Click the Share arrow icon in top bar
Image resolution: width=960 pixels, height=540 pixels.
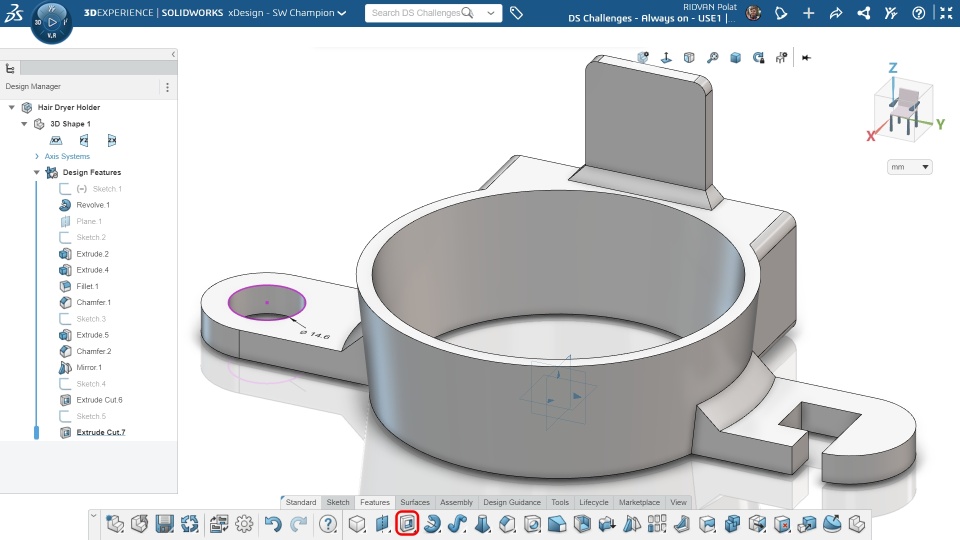pos(836,13)
